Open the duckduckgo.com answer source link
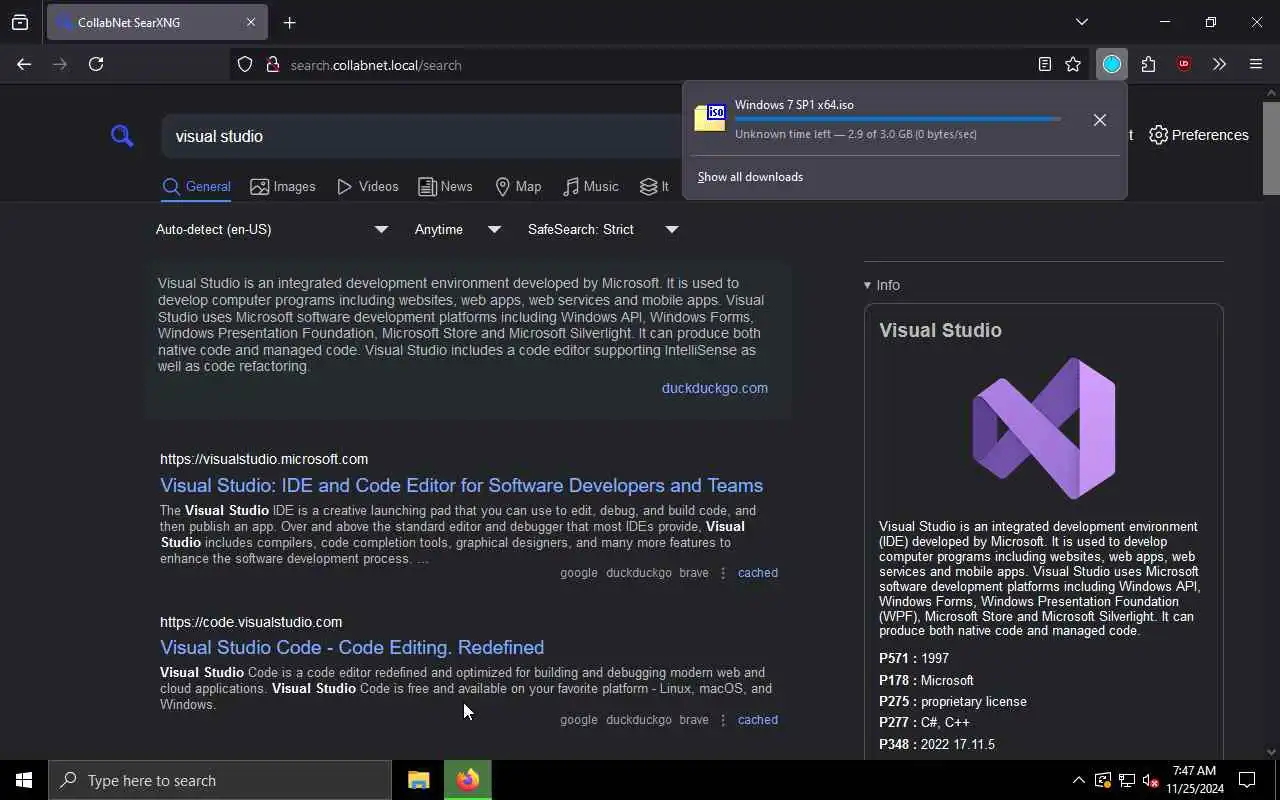1280x800 pixels. click(715, 388)
